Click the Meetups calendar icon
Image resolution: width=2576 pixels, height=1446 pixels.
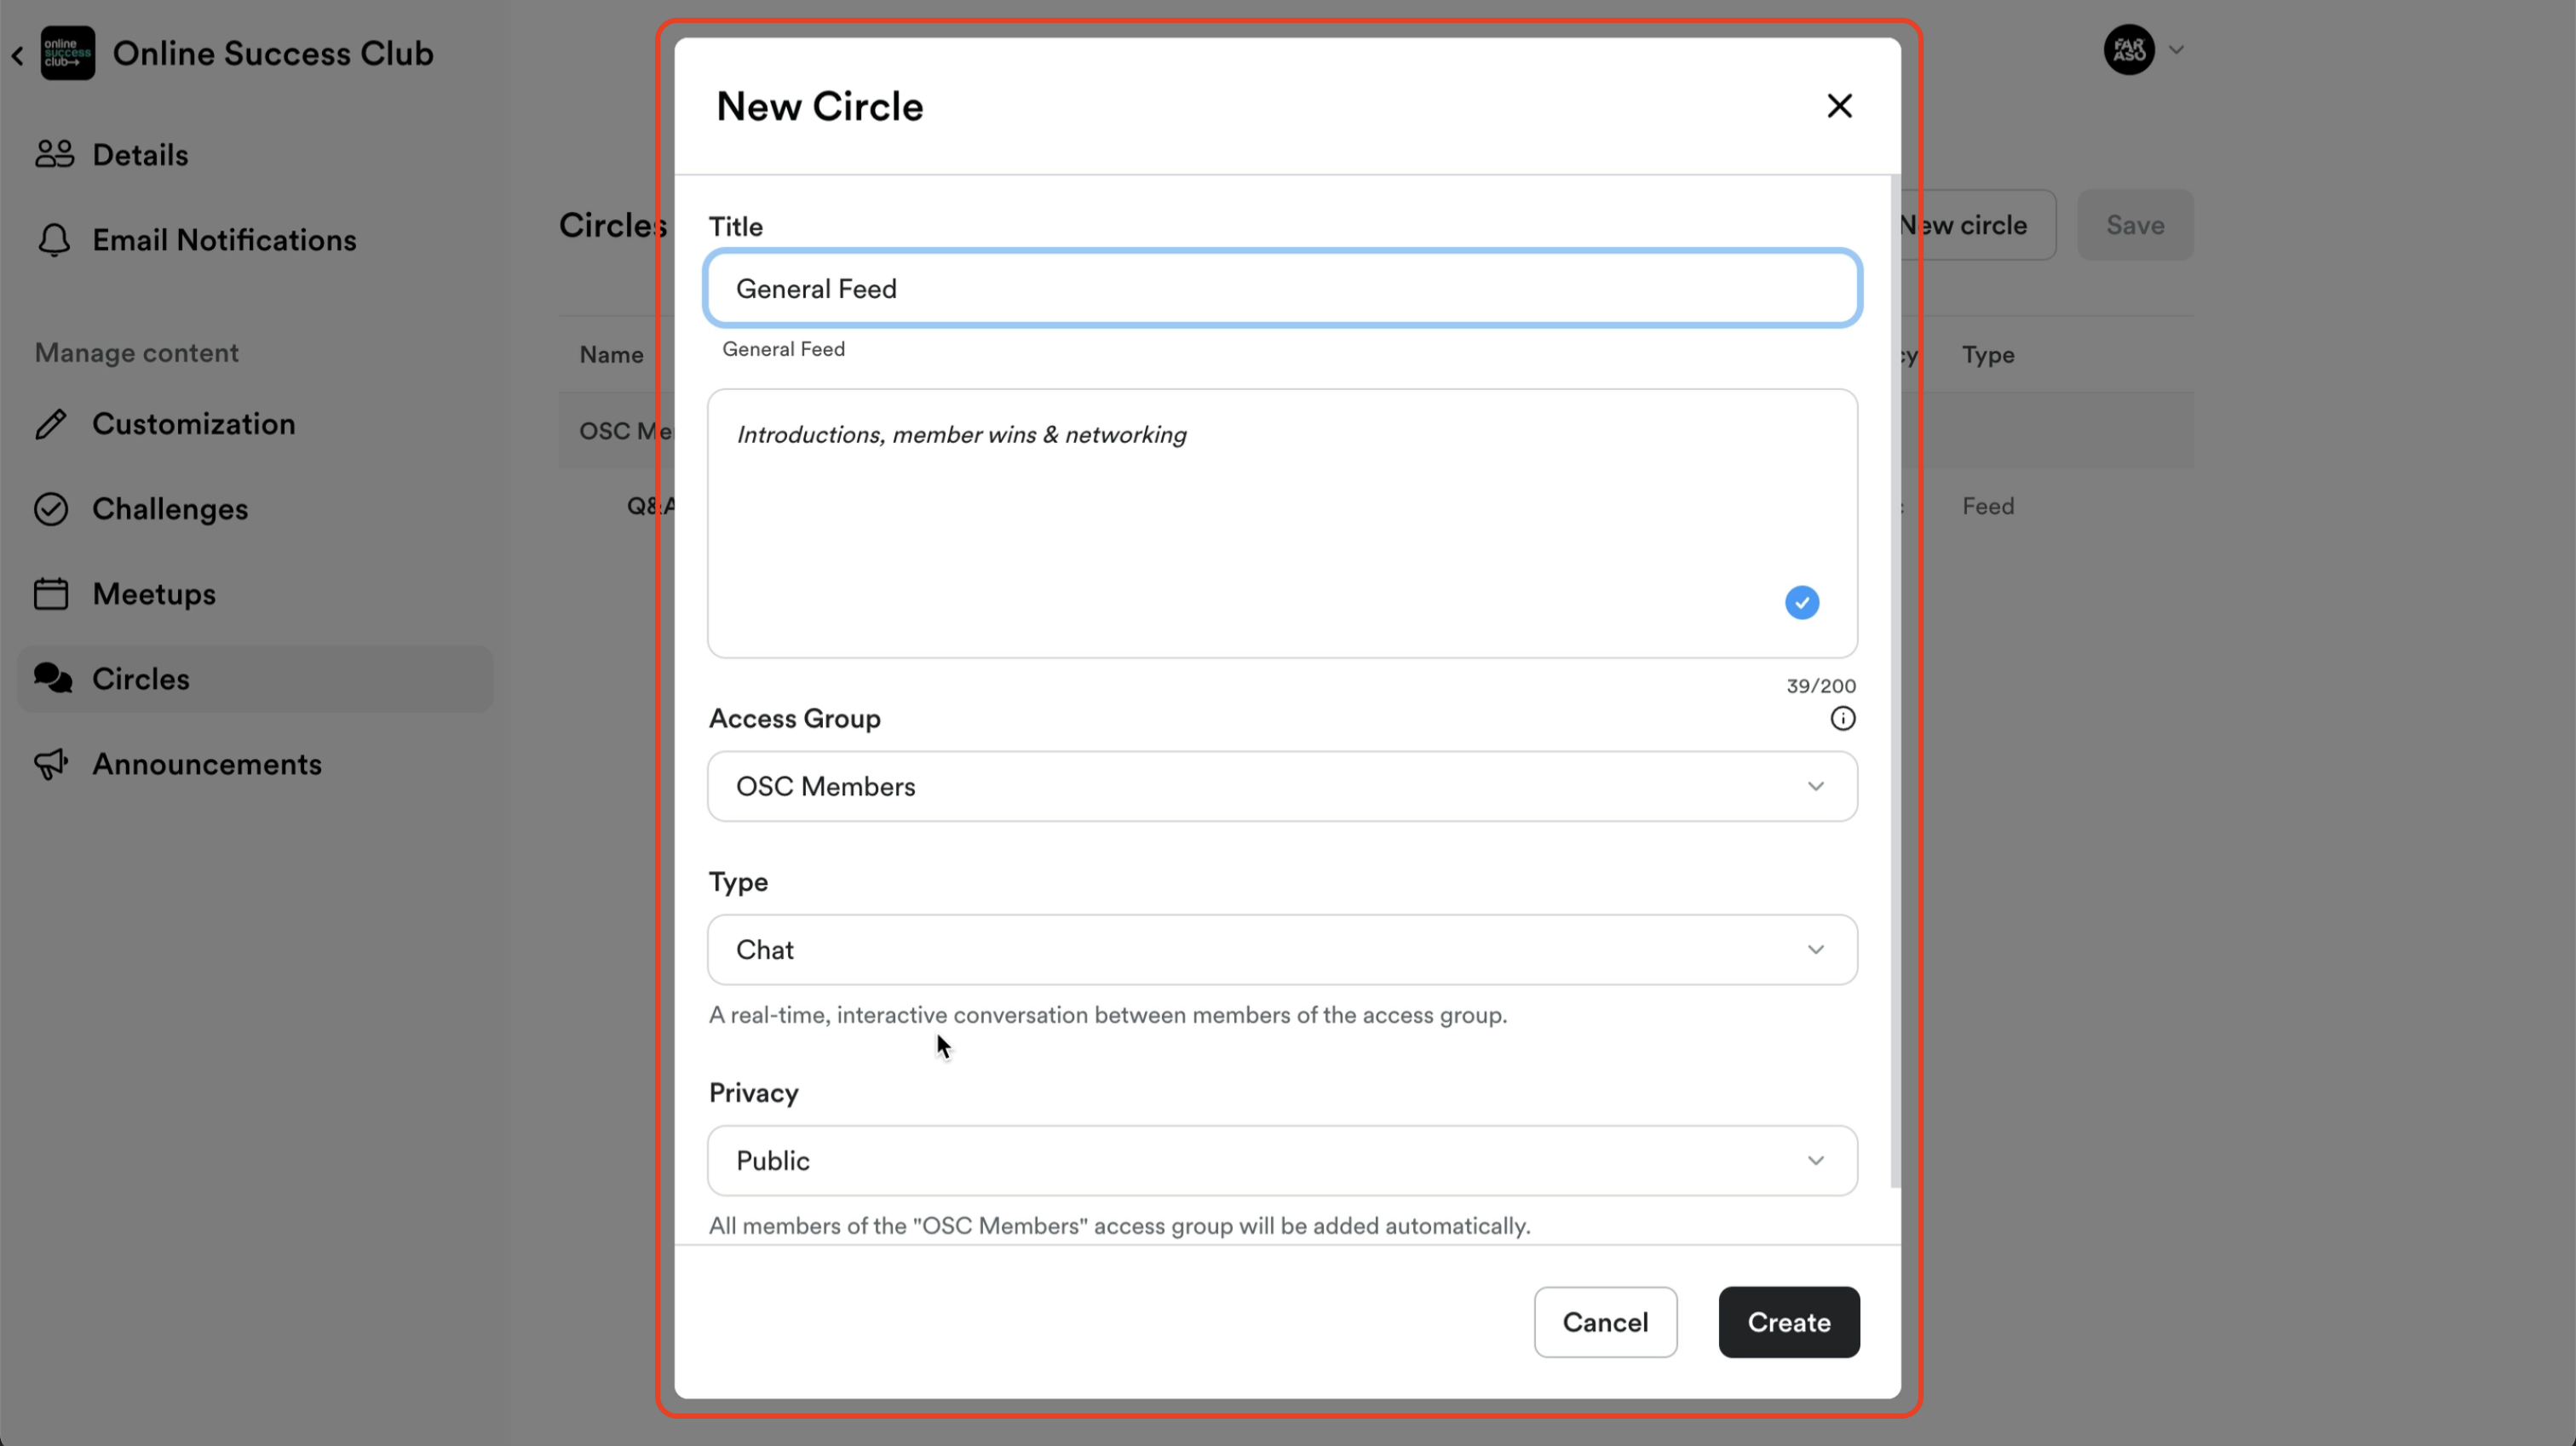coord(51,594)
